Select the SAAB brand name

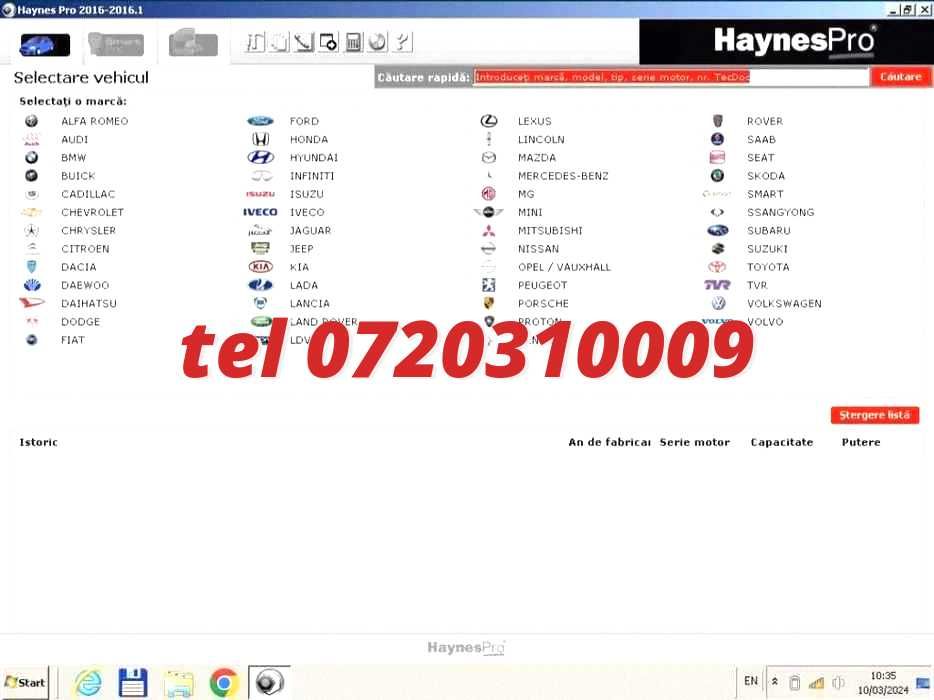(761, 139)
